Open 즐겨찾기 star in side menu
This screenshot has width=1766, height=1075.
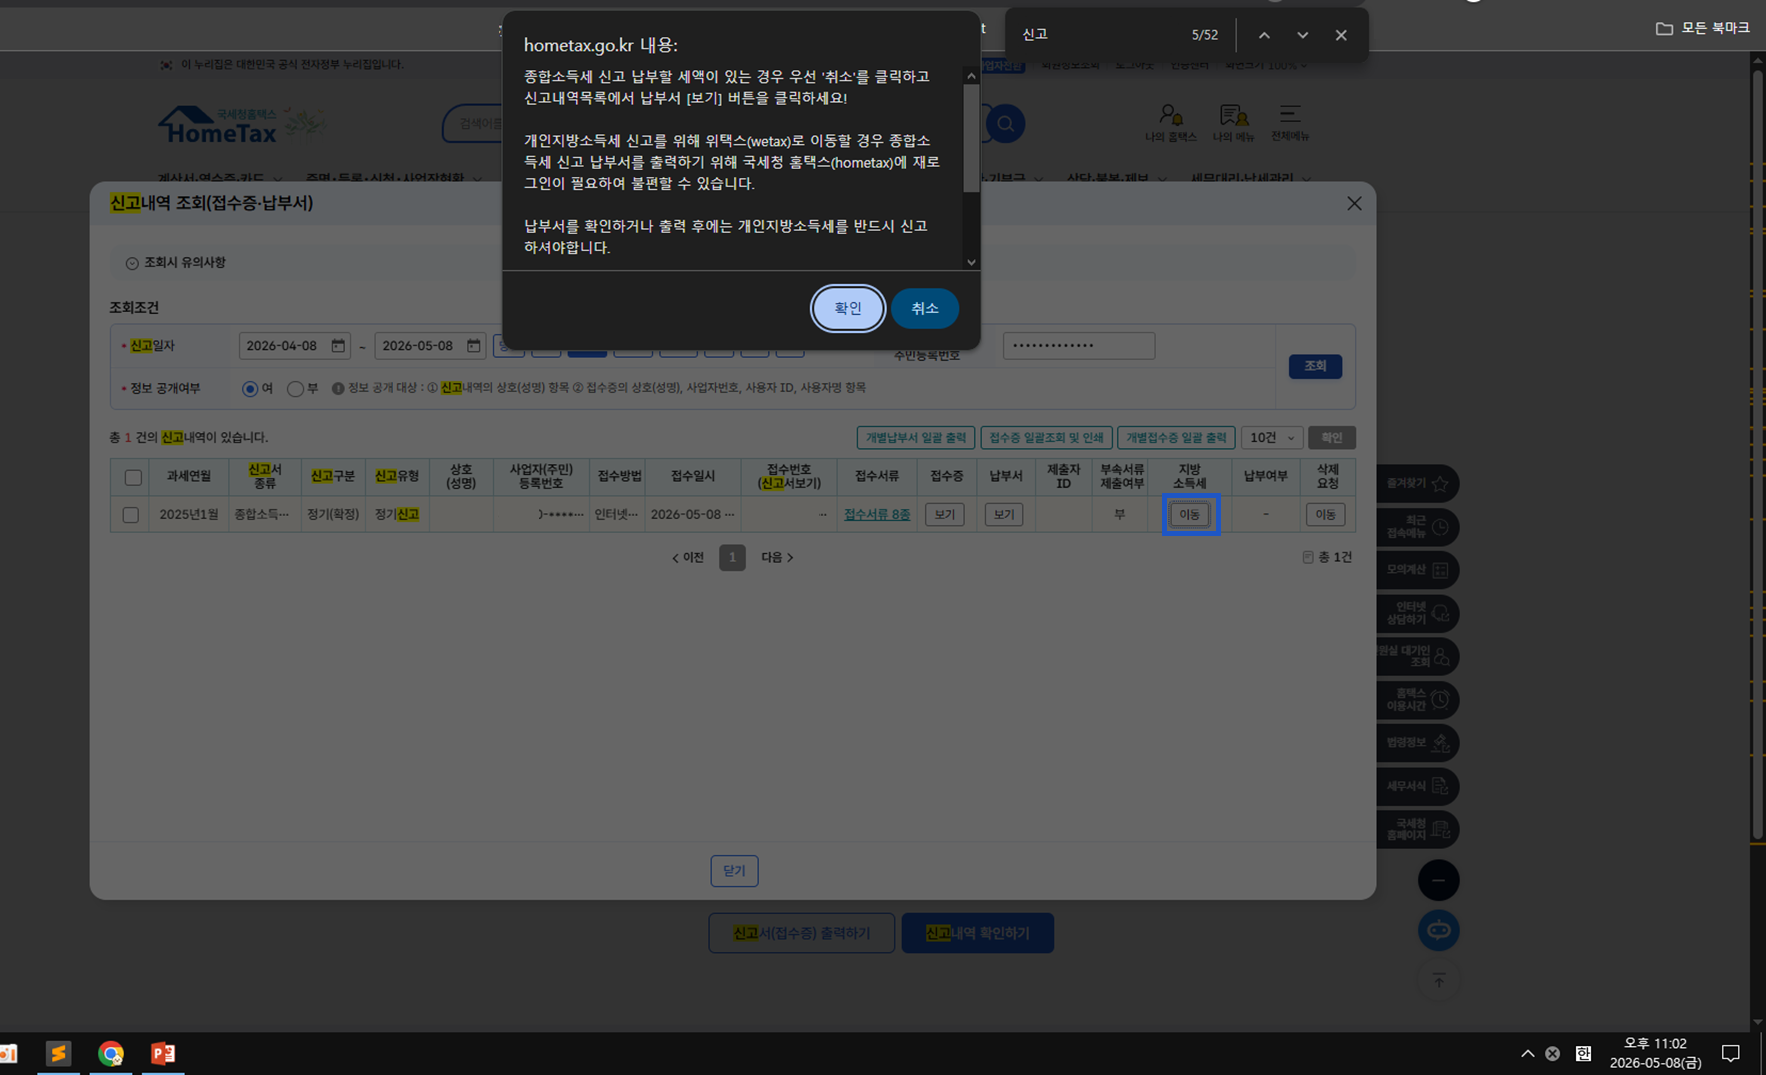pyautogui.click(x=1417, y=484)
